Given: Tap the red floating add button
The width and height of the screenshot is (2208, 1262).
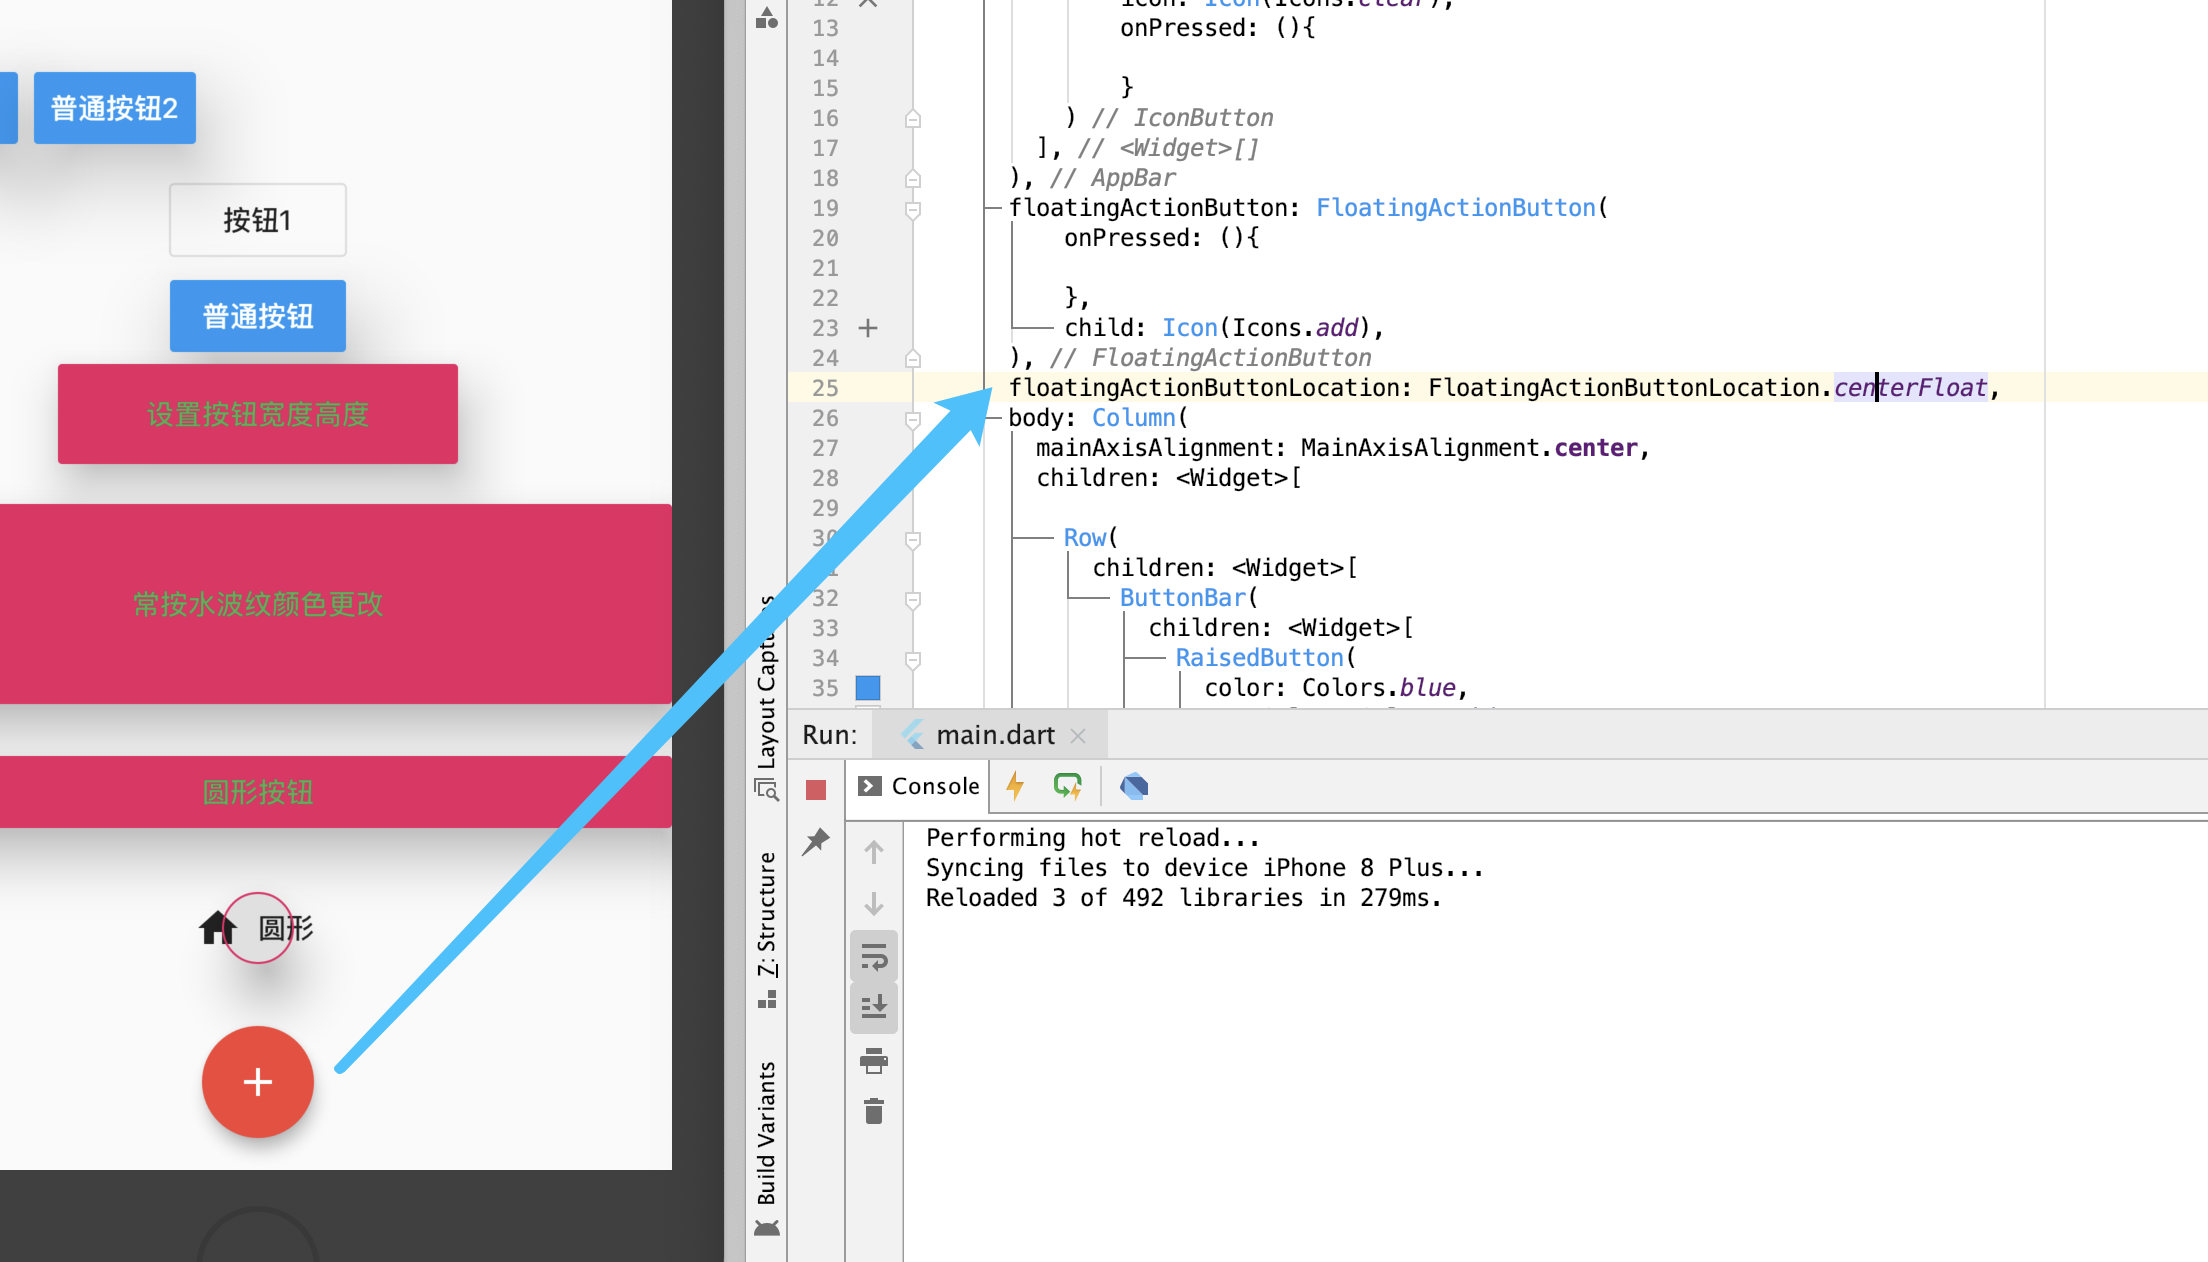Looking at the screenshot, I should coord(258,1082).
